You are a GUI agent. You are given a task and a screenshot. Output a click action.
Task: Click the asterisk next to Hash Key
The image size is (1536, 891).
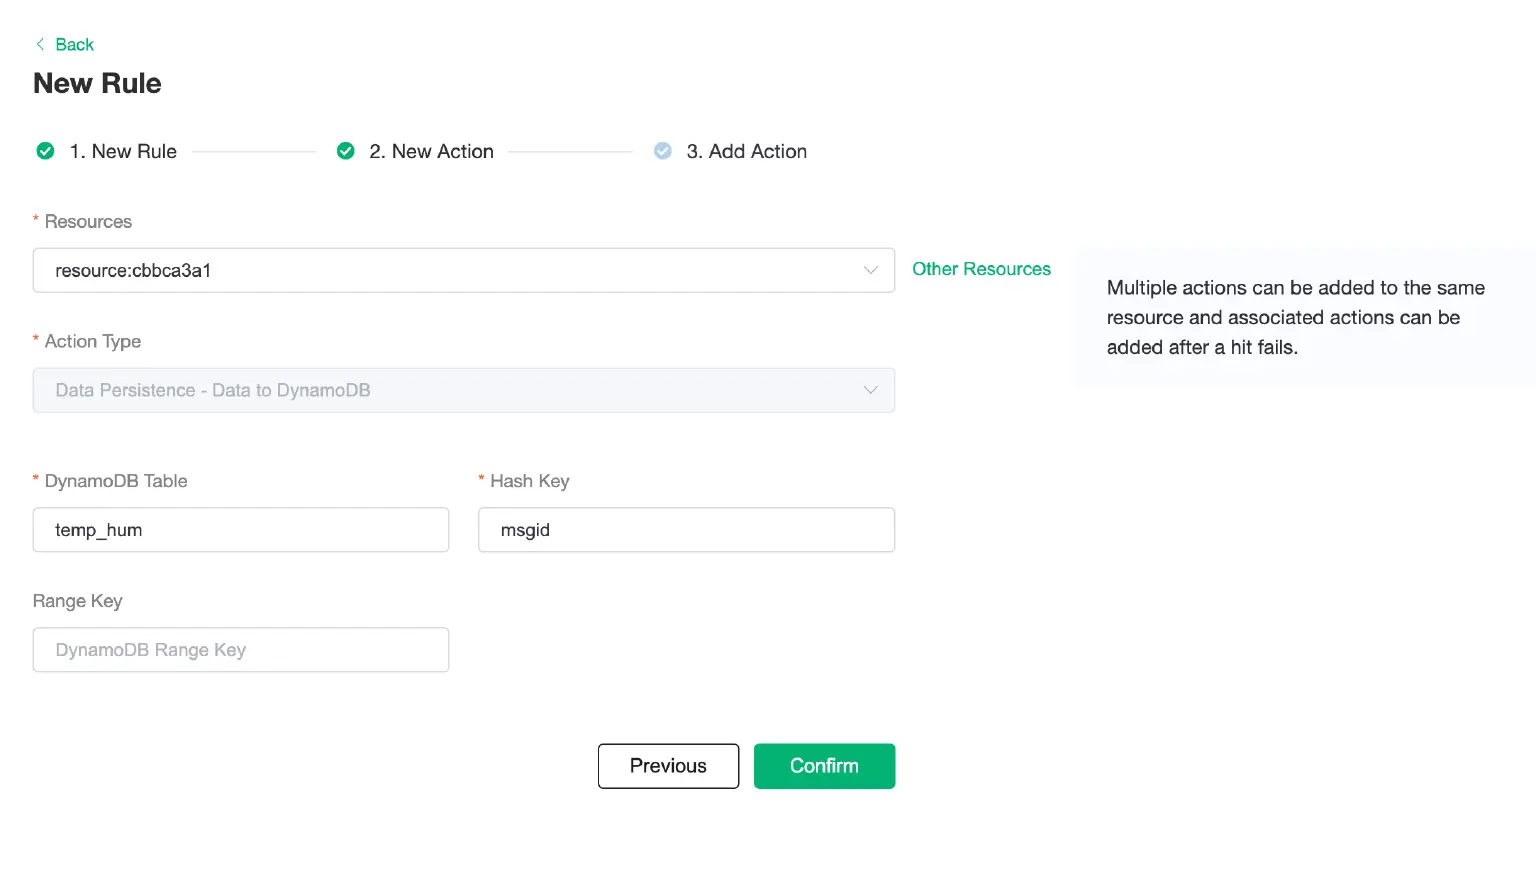(x=481, y=481)
